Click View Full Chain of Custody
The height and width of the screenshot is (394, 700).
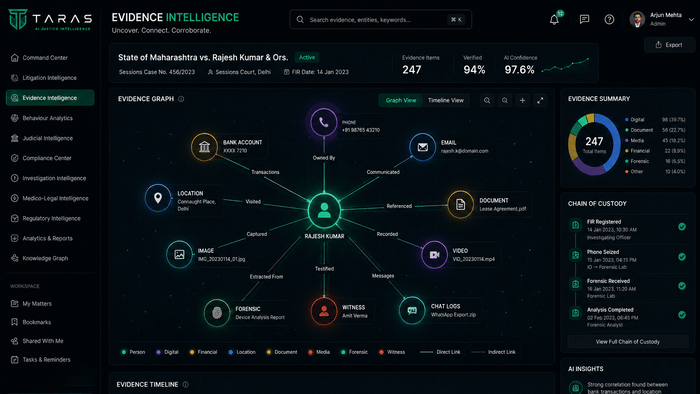tap(627, 342)
